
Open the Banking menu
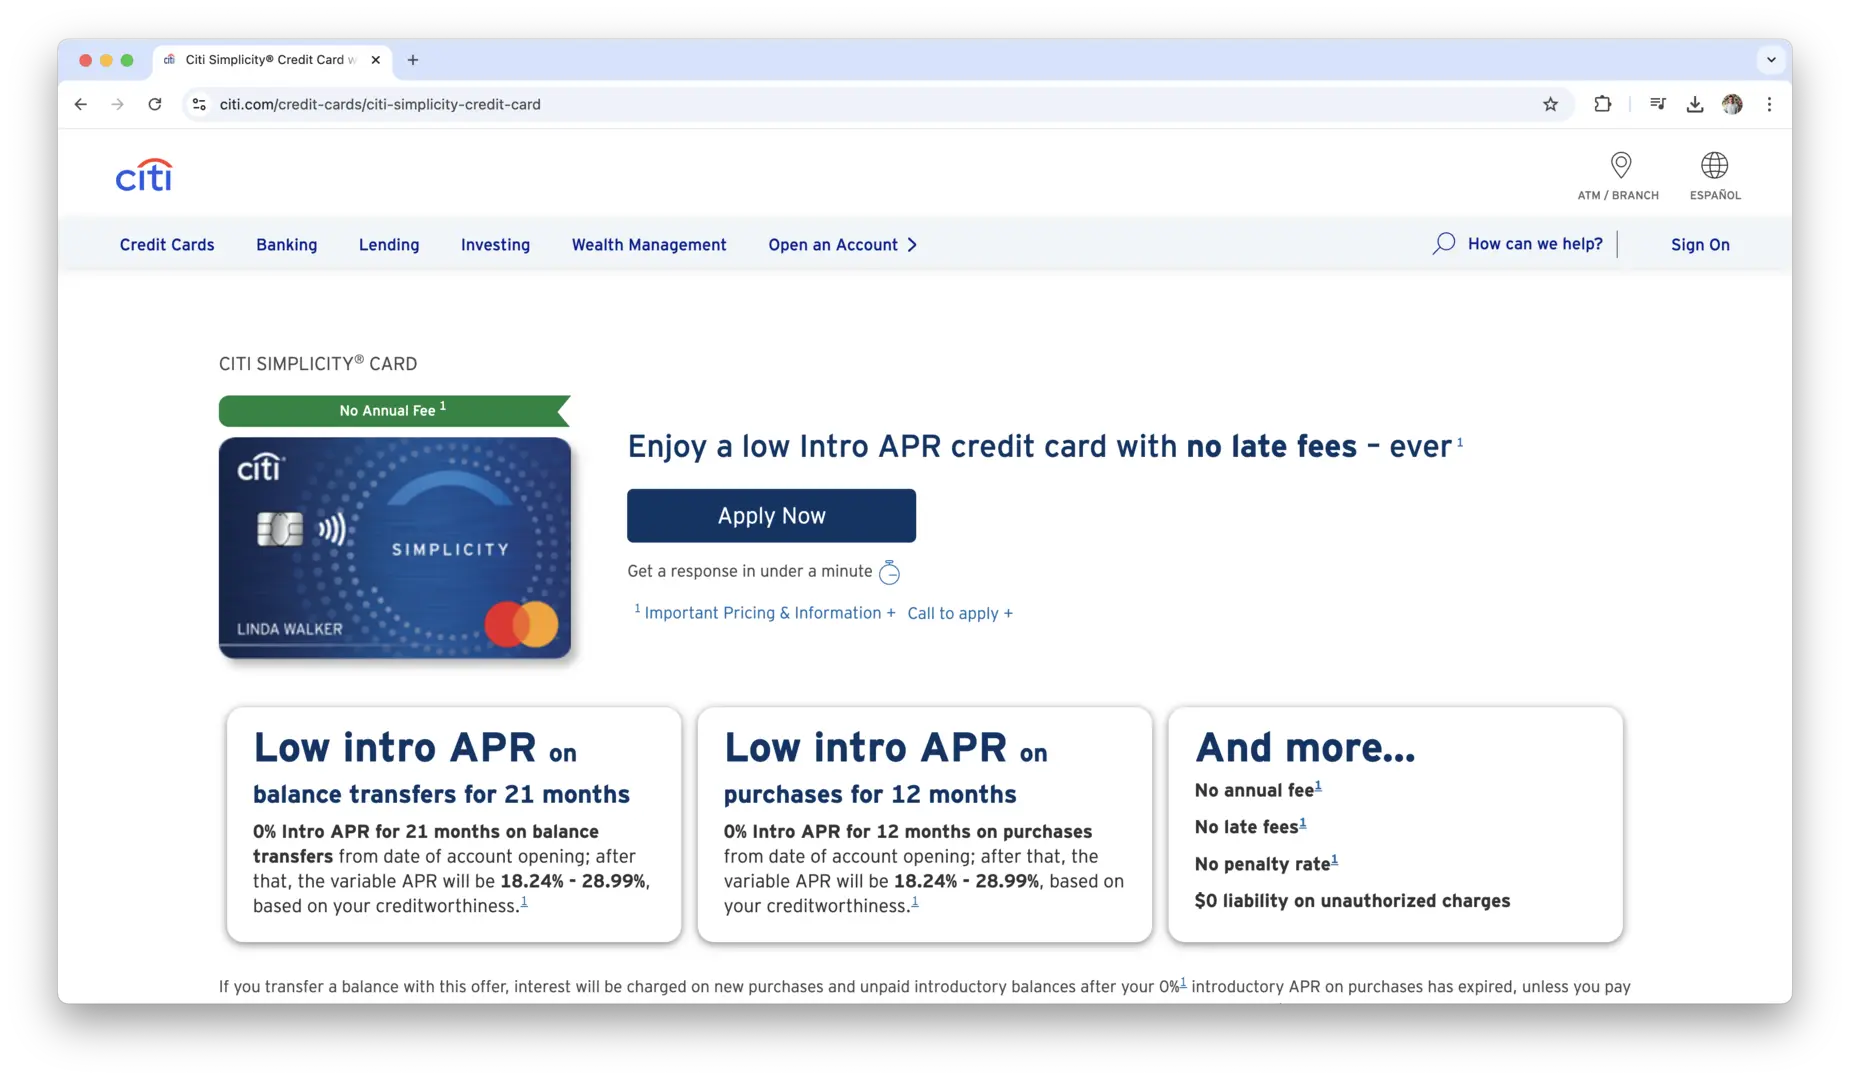pos(286,245)
